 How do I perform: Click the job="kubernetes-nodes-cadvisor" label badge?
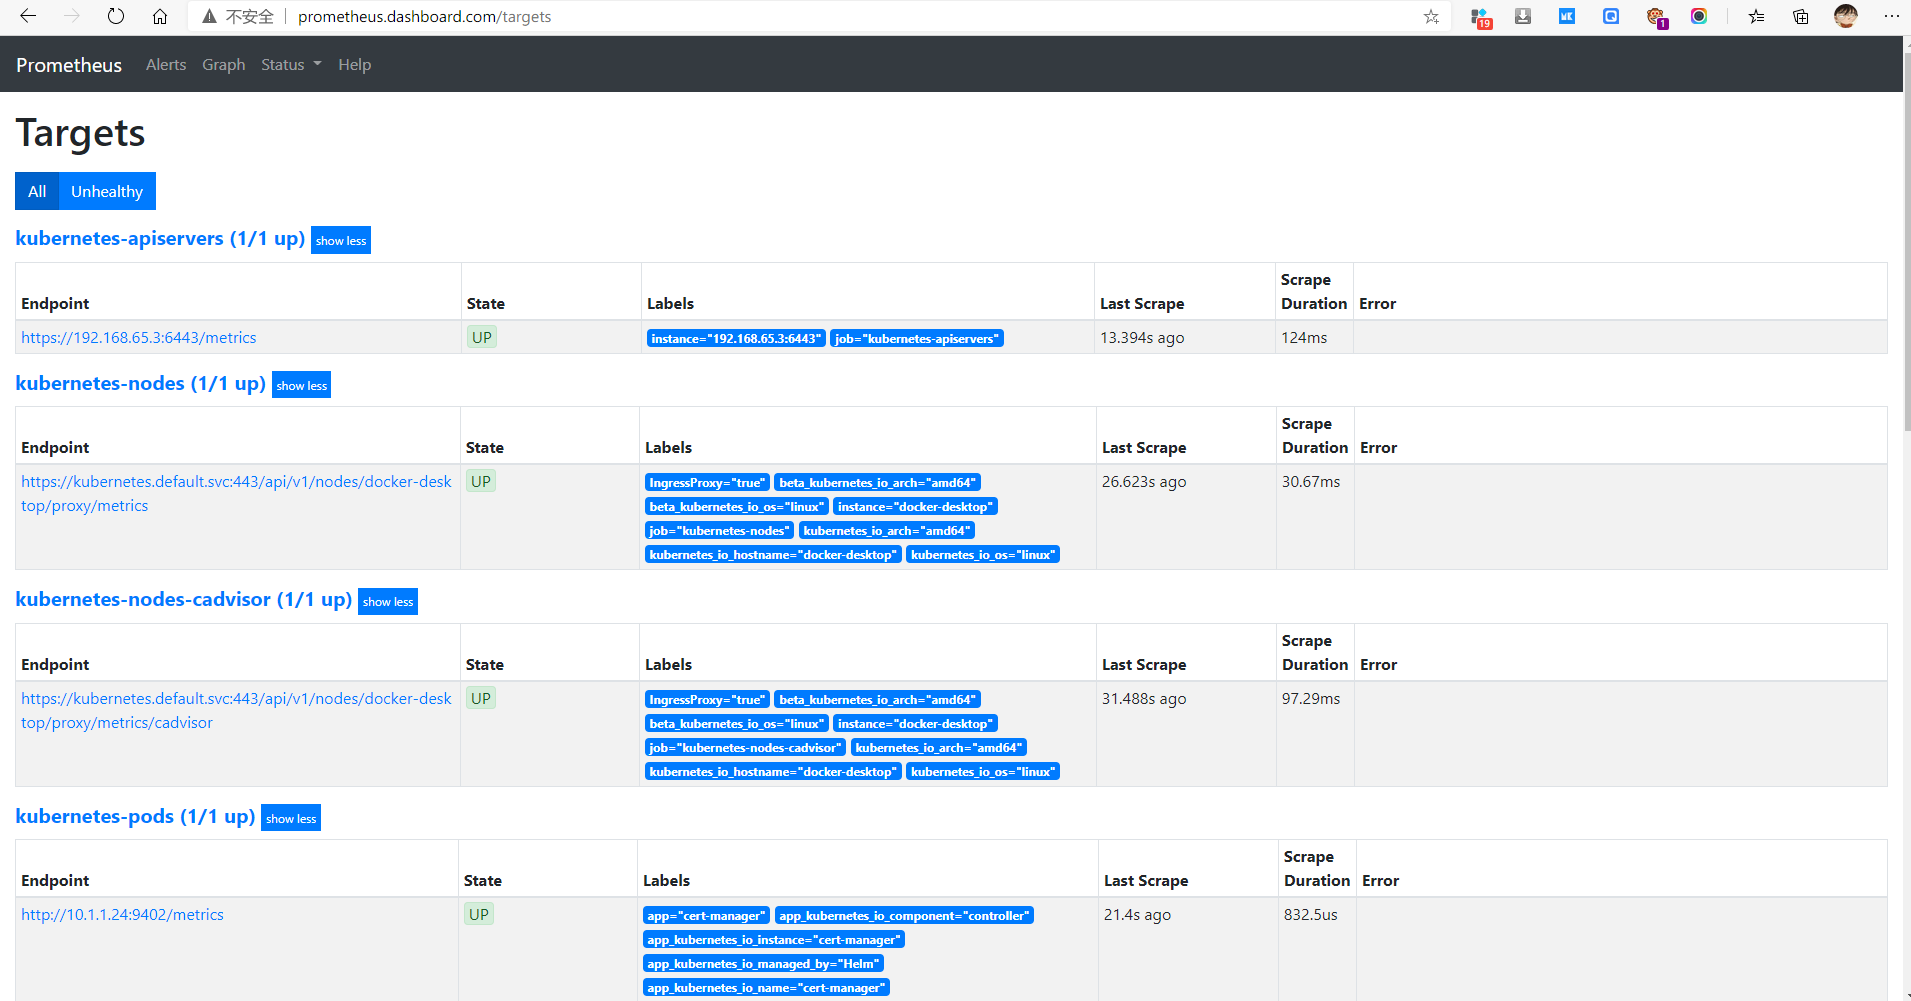pyautogui.click(x=745, y=748)
